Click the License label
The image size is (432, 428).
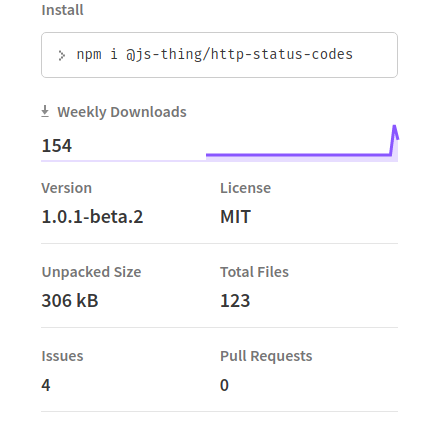(x=245, y=188)
